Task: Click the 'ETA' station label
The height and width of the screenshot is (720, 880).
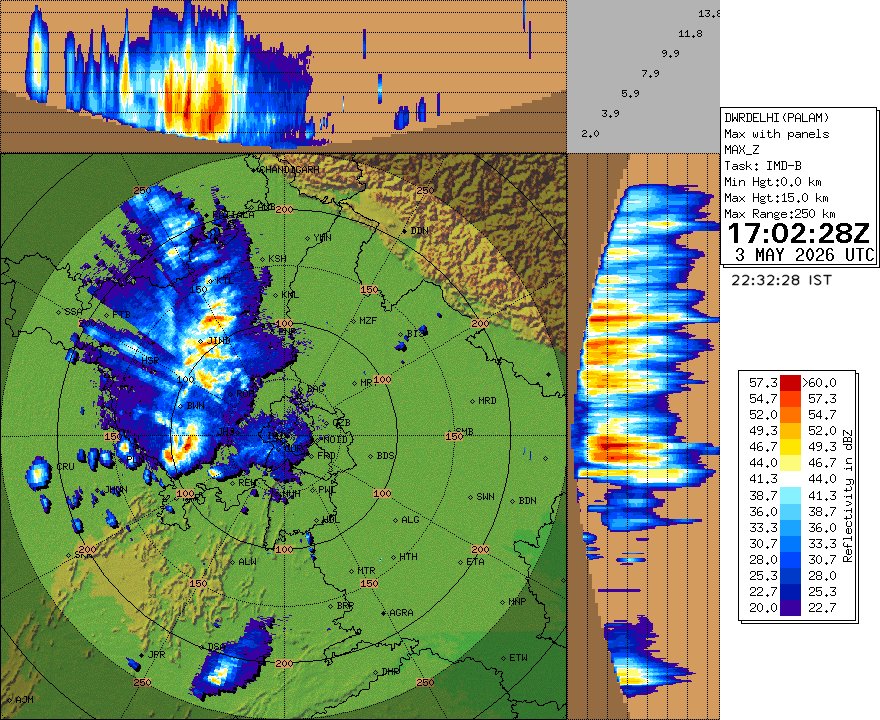Action: coord(475,561)
